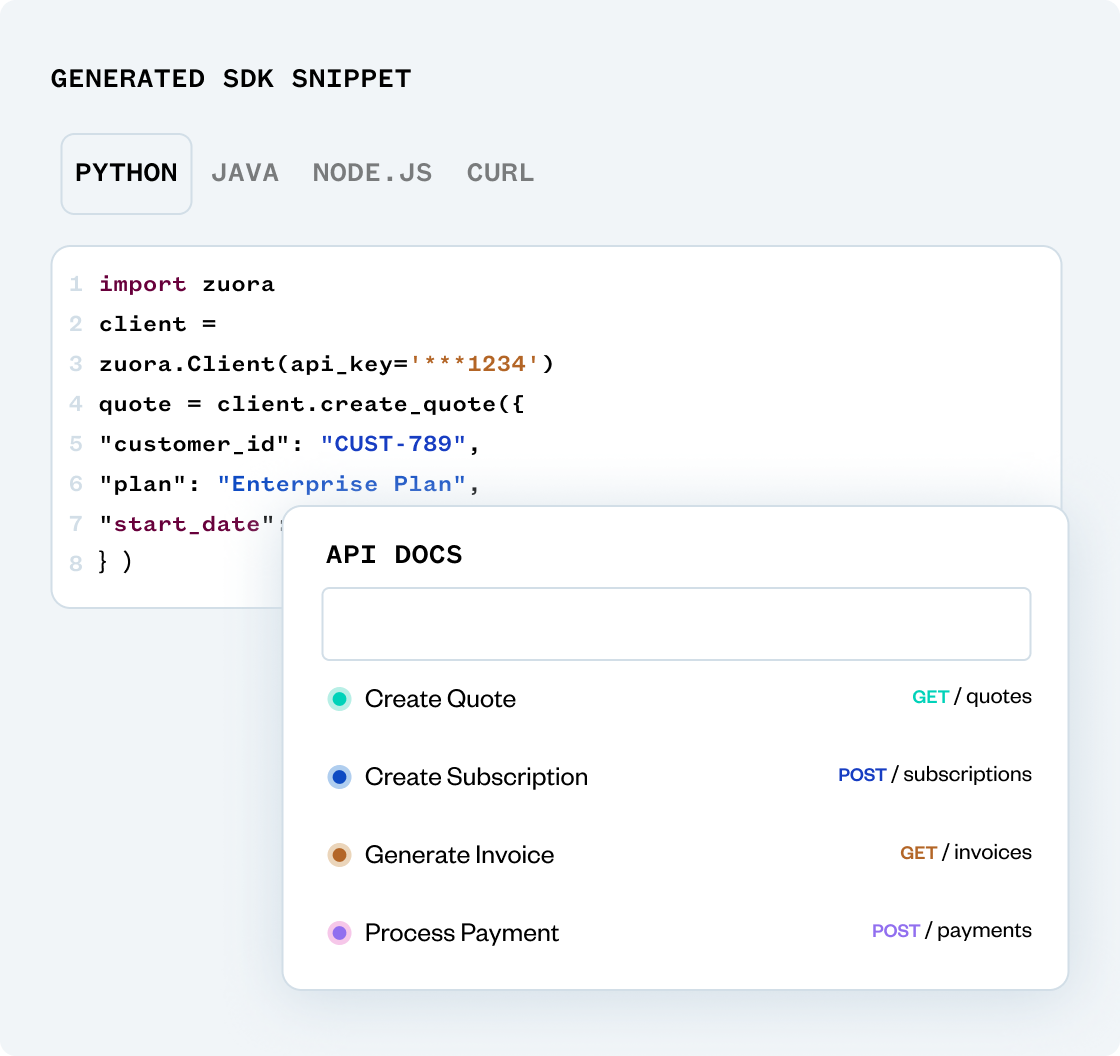Open the Create Subscription endpoint

coord(476,777)
